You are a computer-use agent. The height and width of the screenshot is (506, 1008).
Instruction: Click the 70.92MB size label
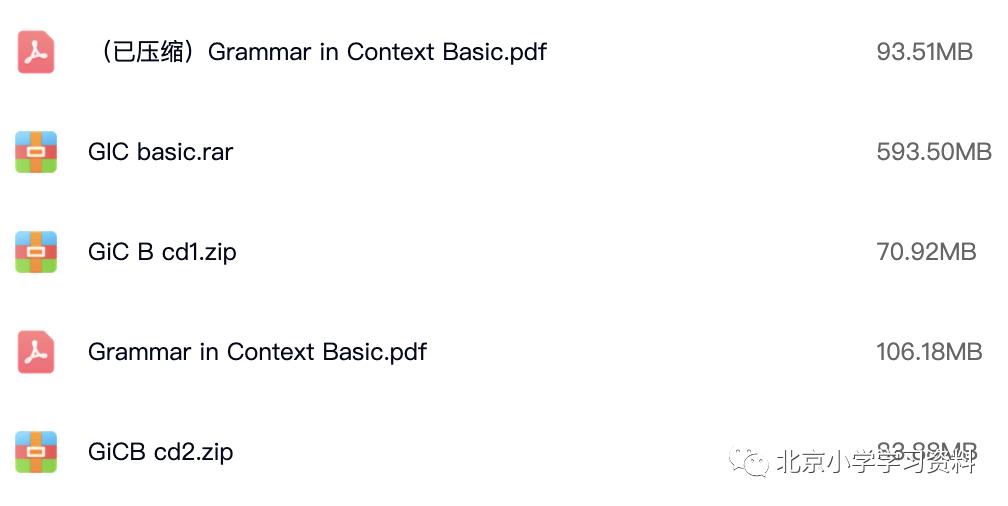coord(926,252)
